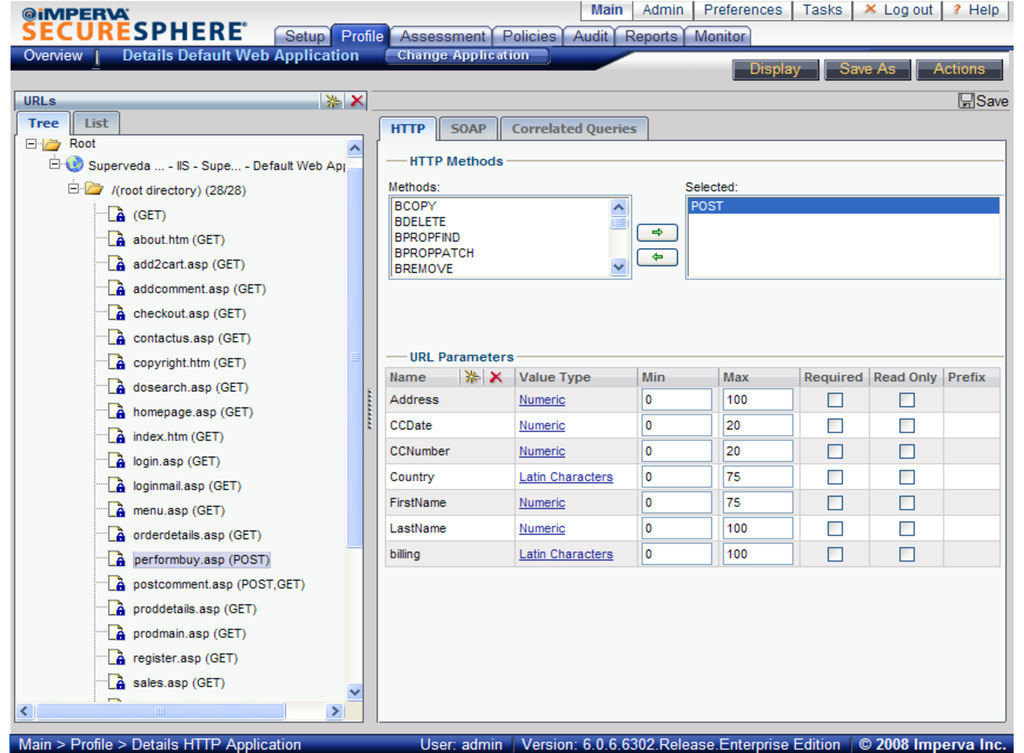Click the lock page icon for homepage.asp
The height and width of the screenshot is (753, 1024).
click(x=117, y=411)
